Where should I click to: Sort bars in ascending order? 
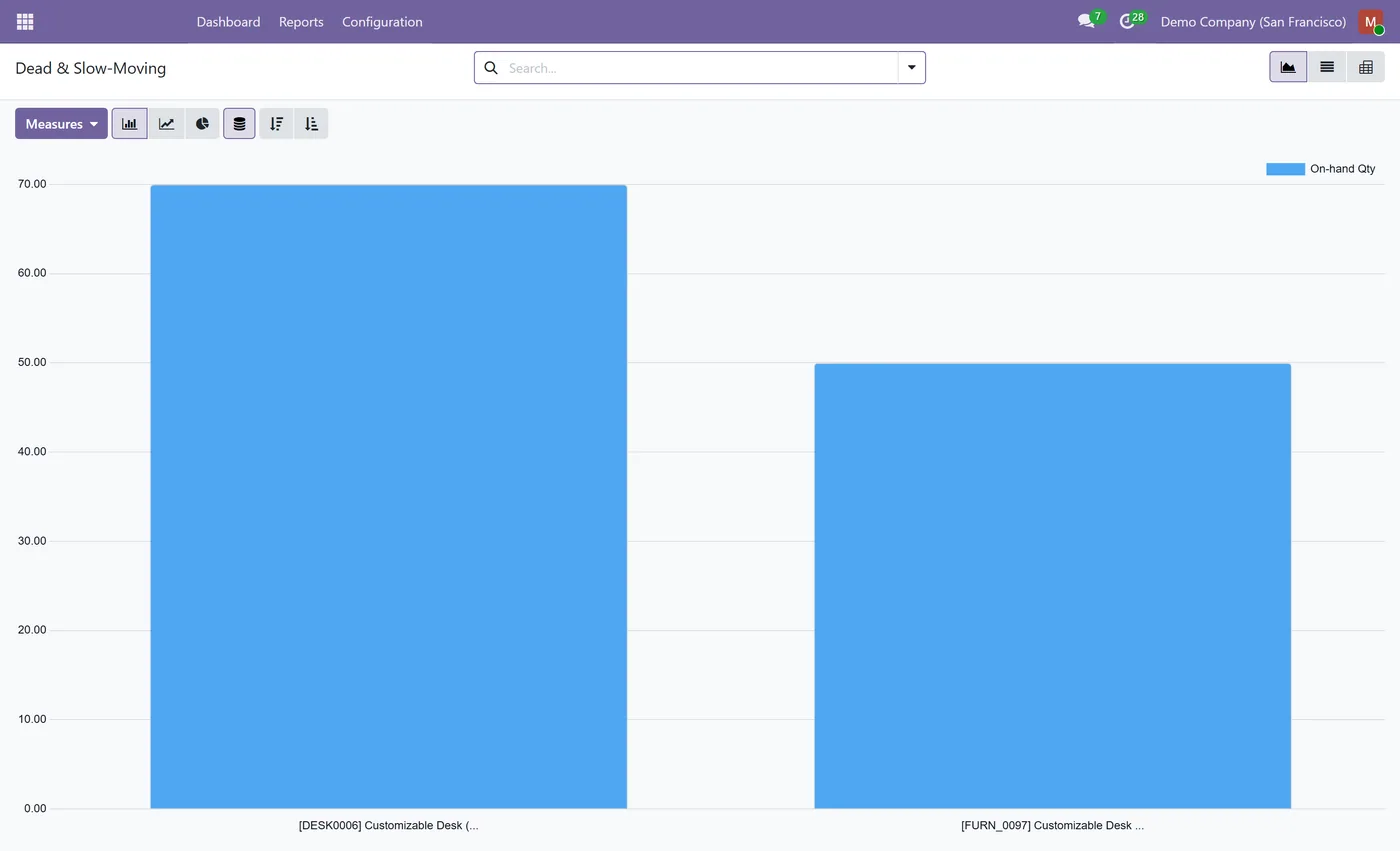(311, 124)
